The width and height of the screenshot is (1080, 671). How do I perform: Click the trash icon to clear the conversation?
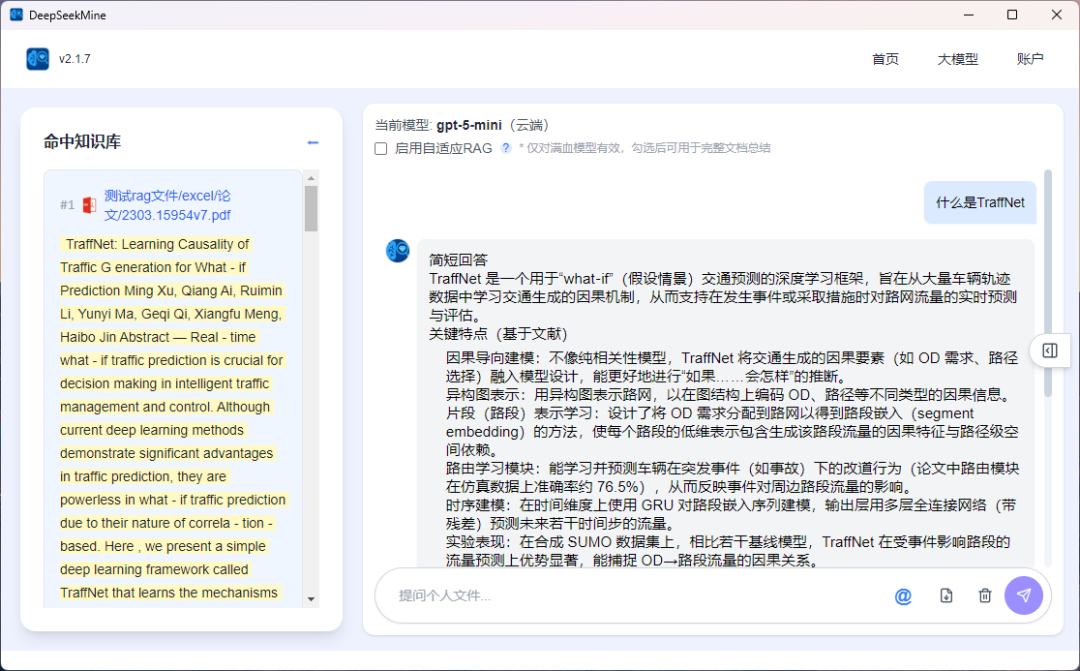coord(984,595)
